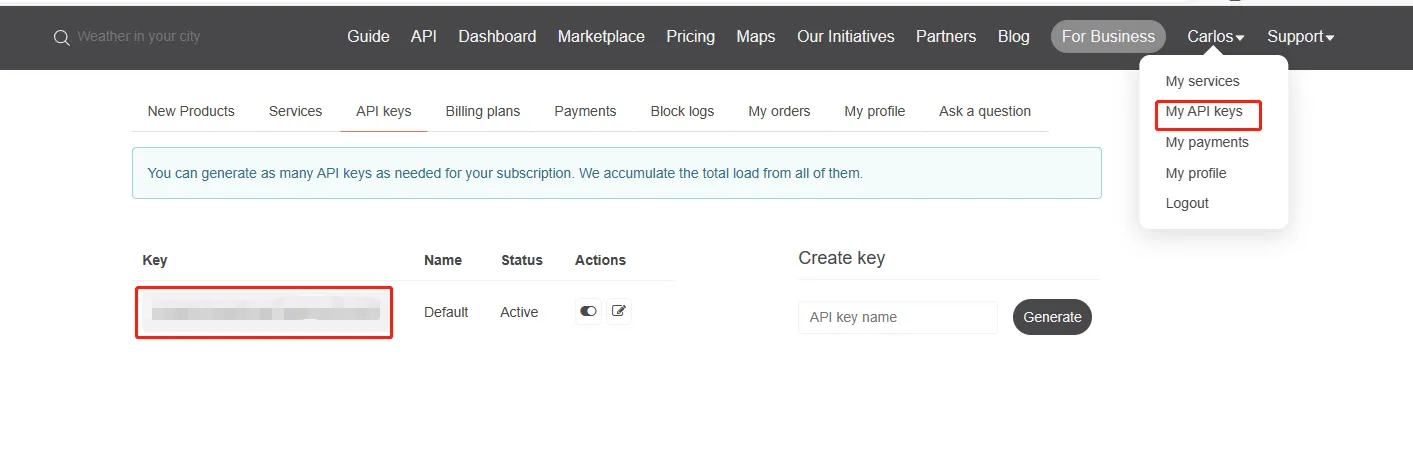Expand the Support dropdown menu
This screenshot has width=1413, height=474.
(1300, 36)
